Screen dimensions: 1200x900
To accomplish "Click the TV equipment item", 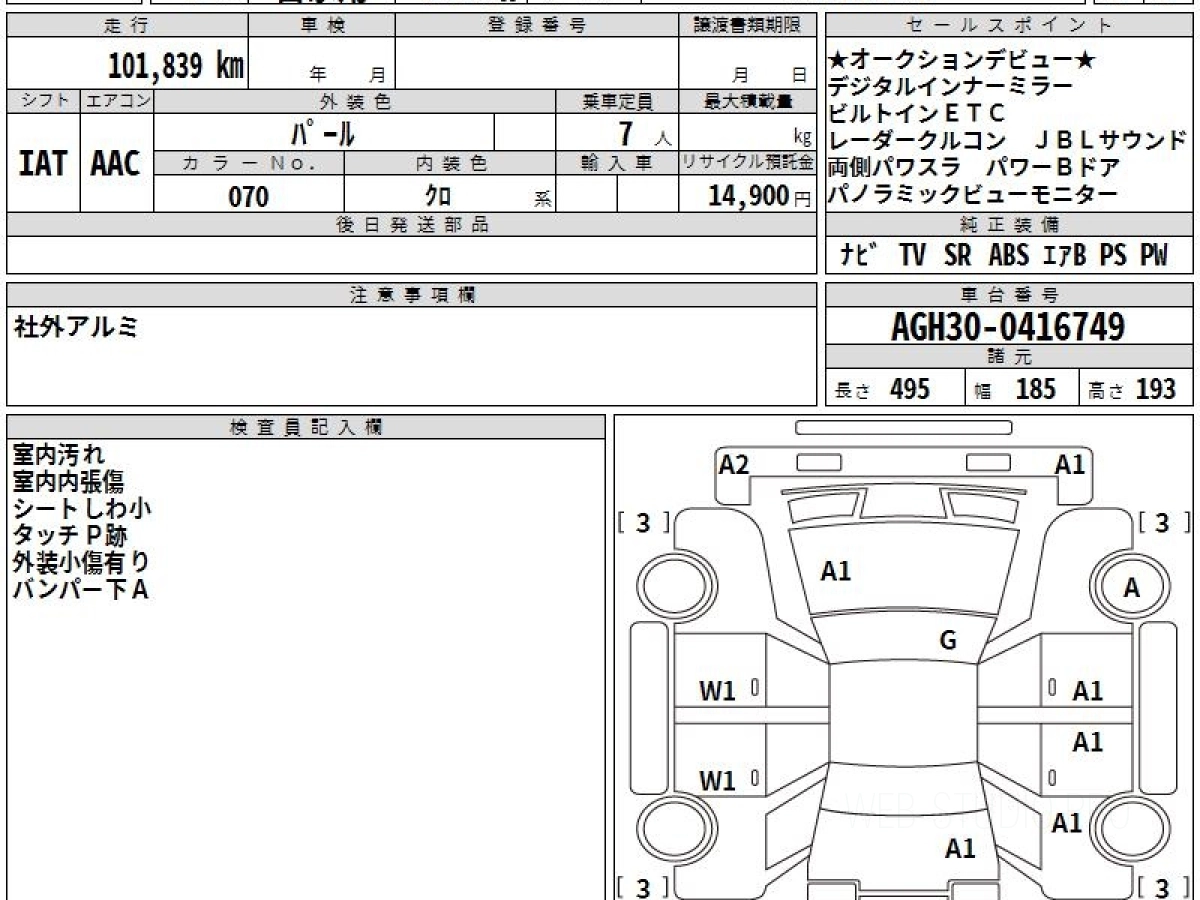I will pyautogui.click(x=912, y=256).
